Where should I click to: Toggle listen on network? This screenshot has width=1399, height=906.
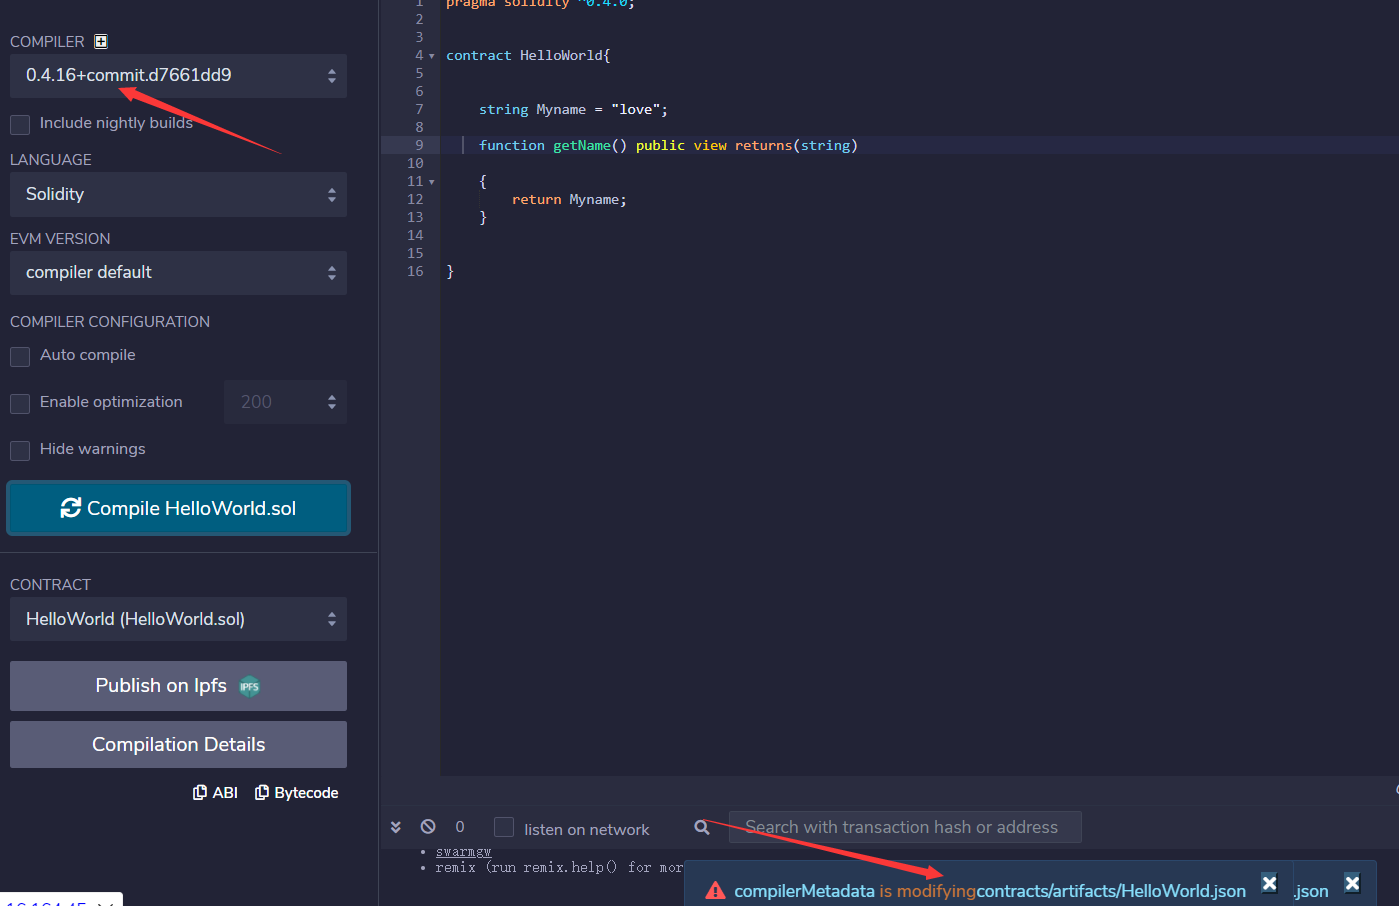click(503, 827)
